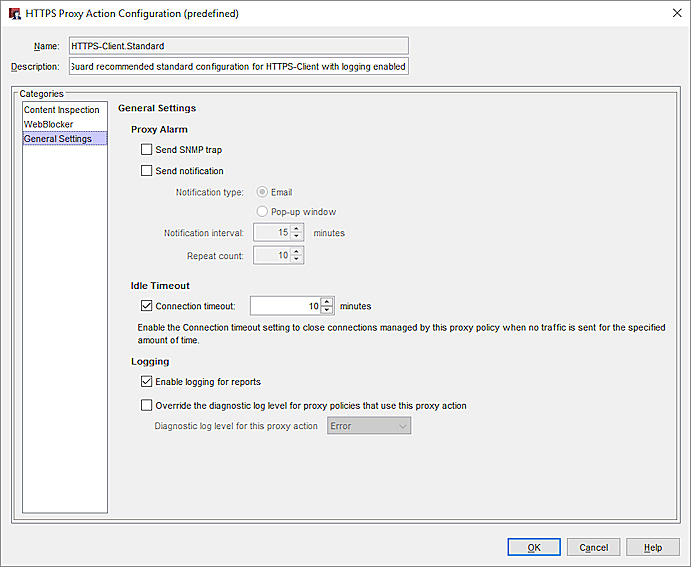Decrease Connection timeout with down arrow
The width and height of the screenshot is (691, 567).
point(327,311)
